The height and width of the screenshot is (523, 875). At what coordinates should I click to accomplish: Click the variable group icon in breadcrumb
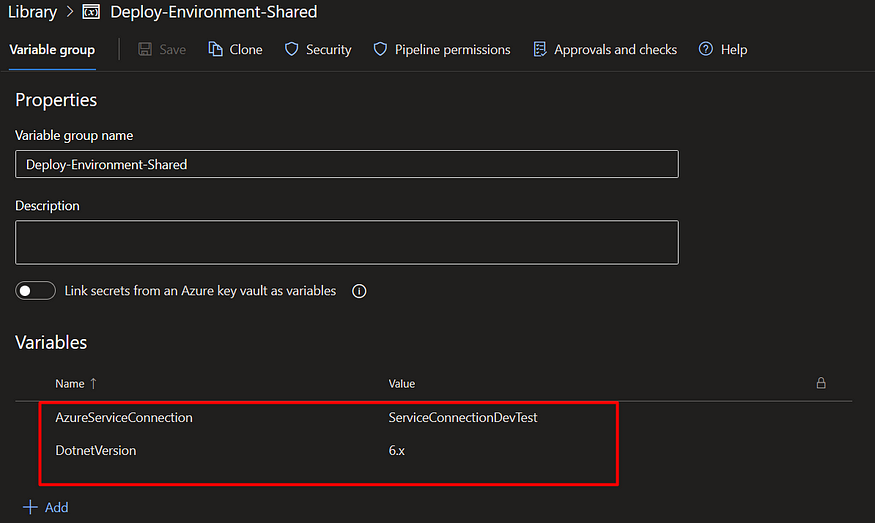point(91,12)
